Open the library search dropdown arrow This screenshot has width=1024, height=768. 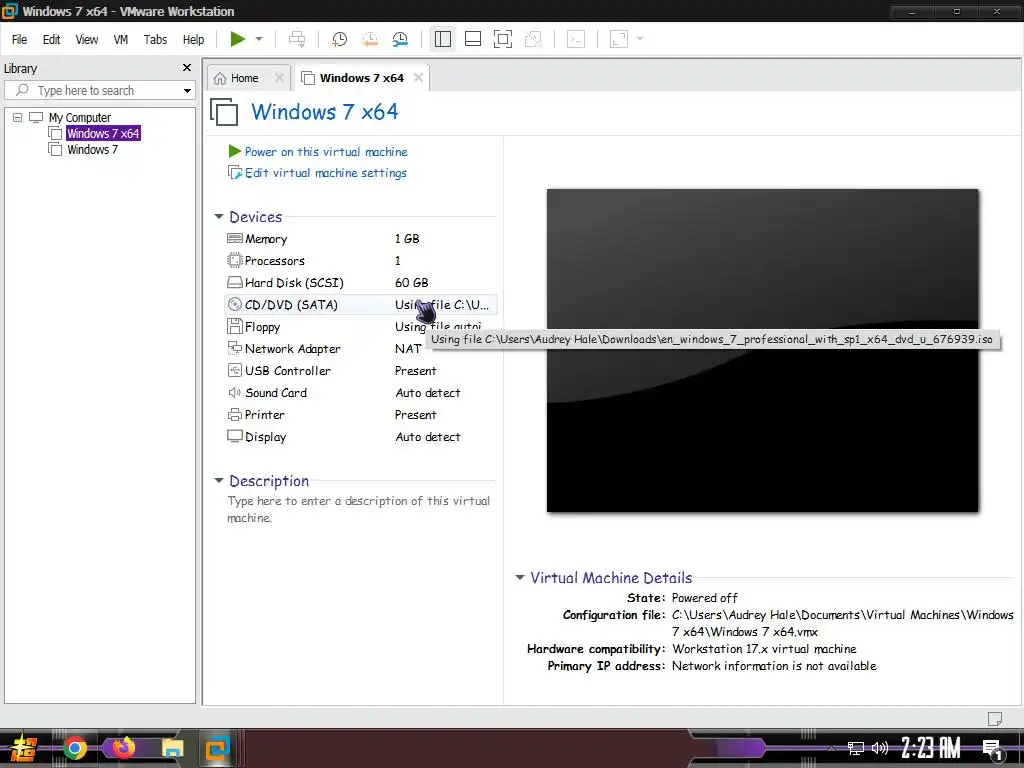tap(187, 91)
